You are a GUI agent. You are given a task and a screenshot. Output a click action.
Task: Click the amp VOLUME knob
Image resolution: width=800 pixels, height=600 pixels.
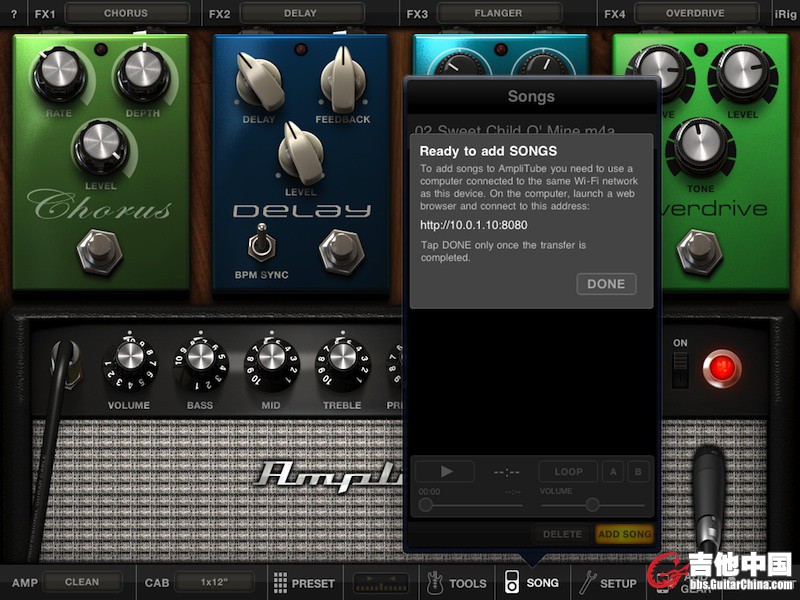coord(130,363)
